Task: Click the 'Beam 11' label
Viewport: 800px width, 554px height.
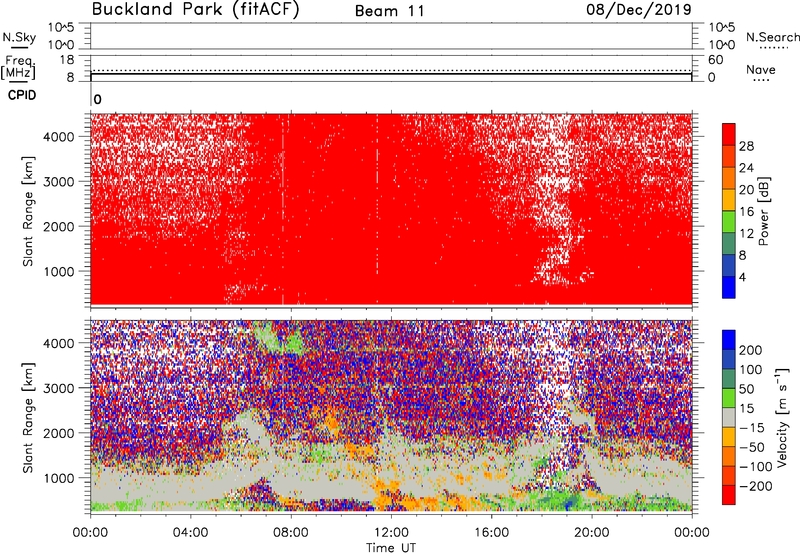Action: [x=390, y=11]
